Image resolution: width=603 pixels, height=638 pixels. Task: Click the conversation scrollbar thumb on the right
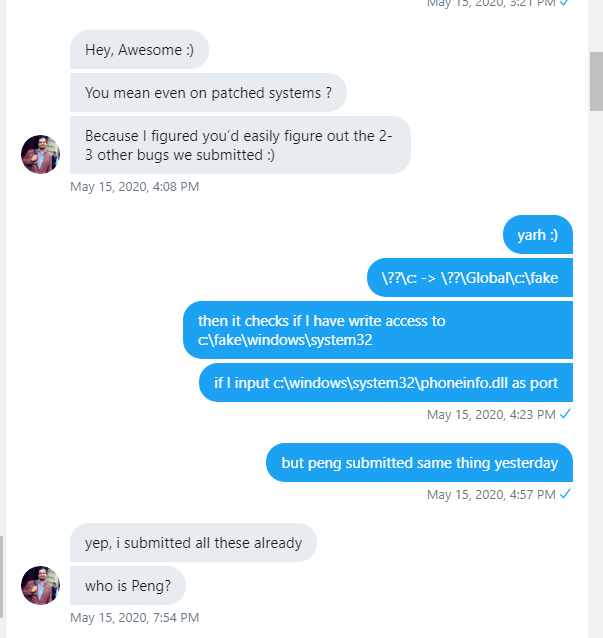(x=596, y=81)
